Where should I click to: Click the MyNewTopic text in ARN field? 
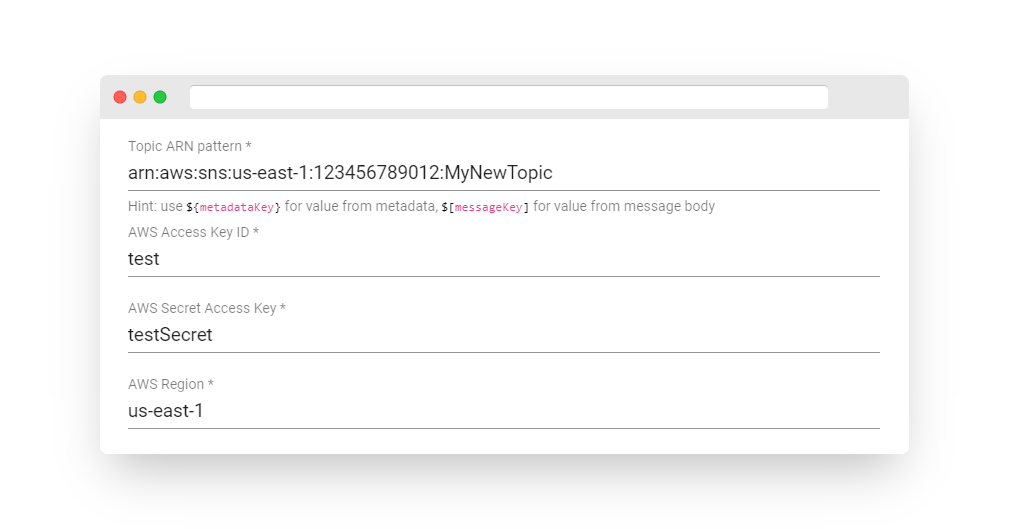click(x=498, y=173)
